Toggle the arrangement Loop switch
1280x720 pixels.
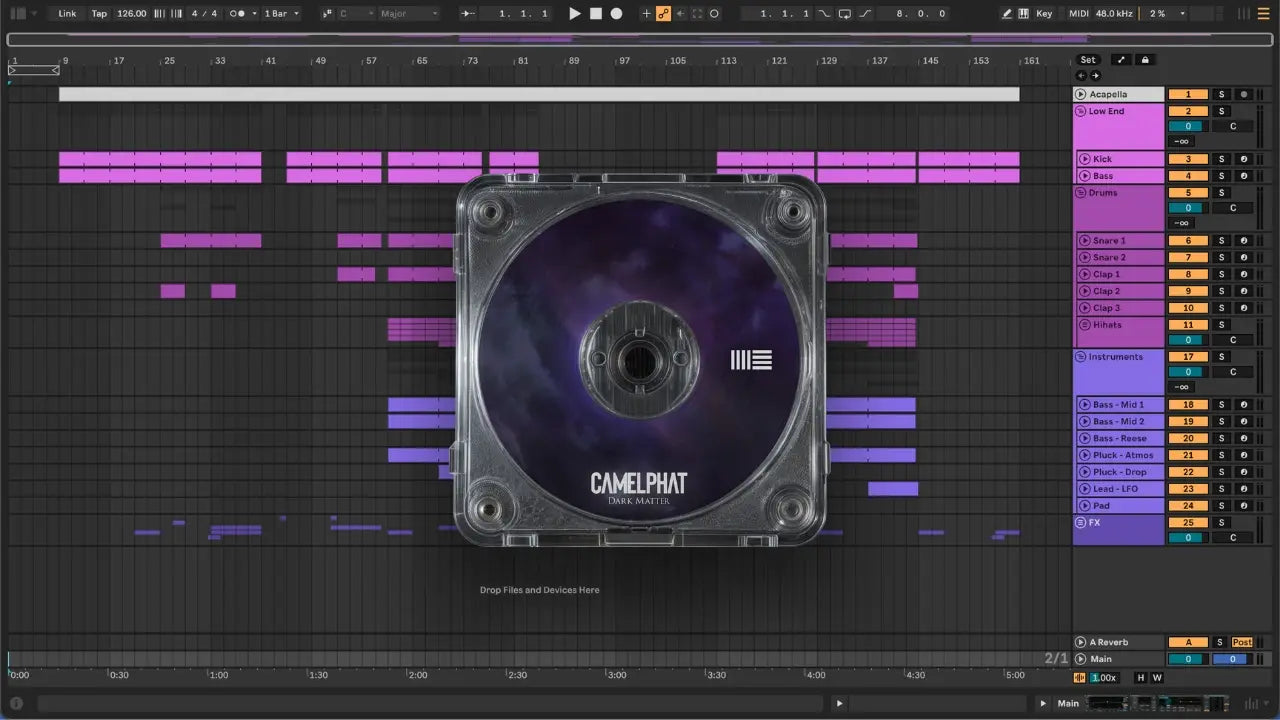(845, 14)
